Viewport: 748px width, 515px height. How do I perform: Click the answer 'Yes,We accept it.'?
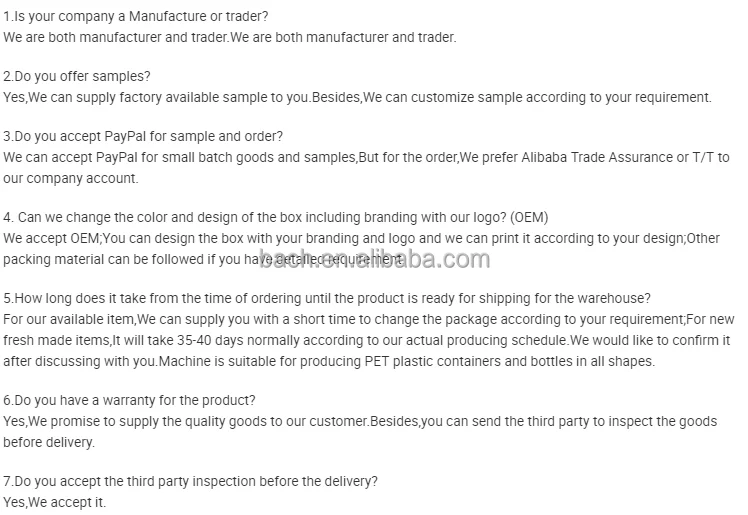click(x=54, y=502)
